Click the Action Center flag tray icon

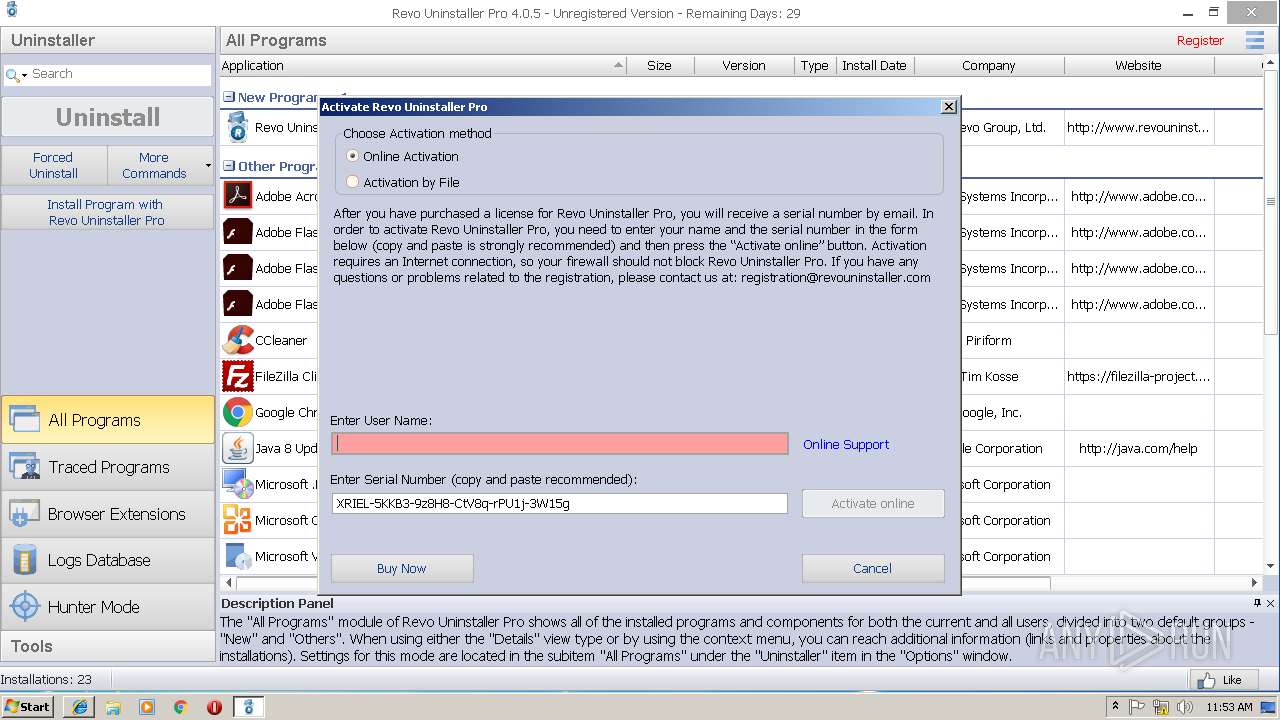pos(1137,707)
